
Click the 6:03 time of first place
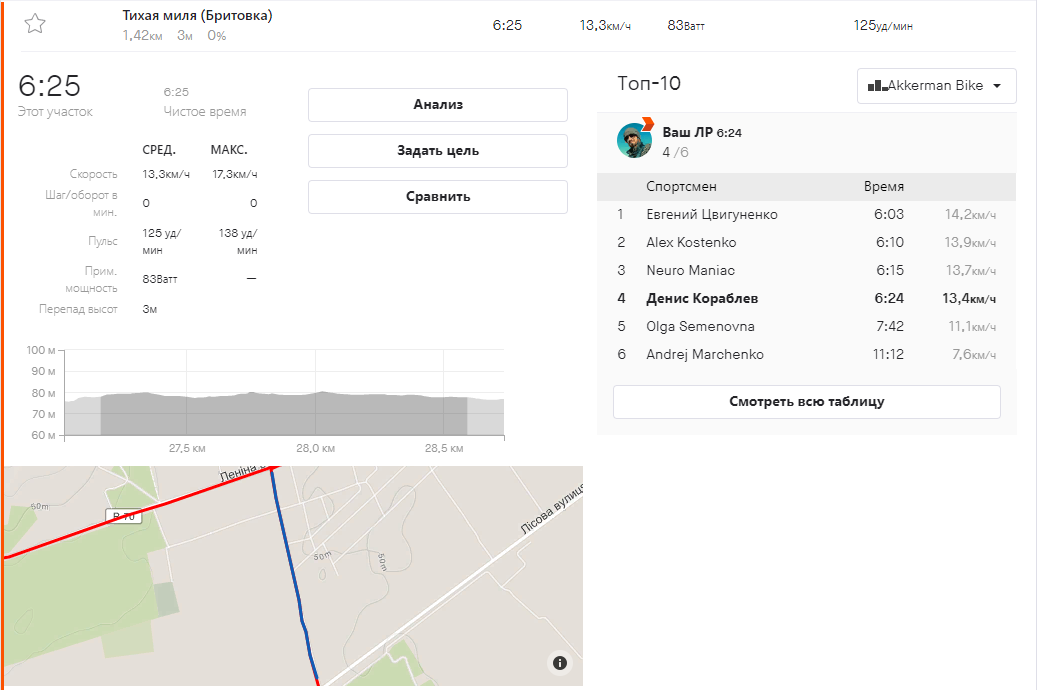tap(889, 215)
